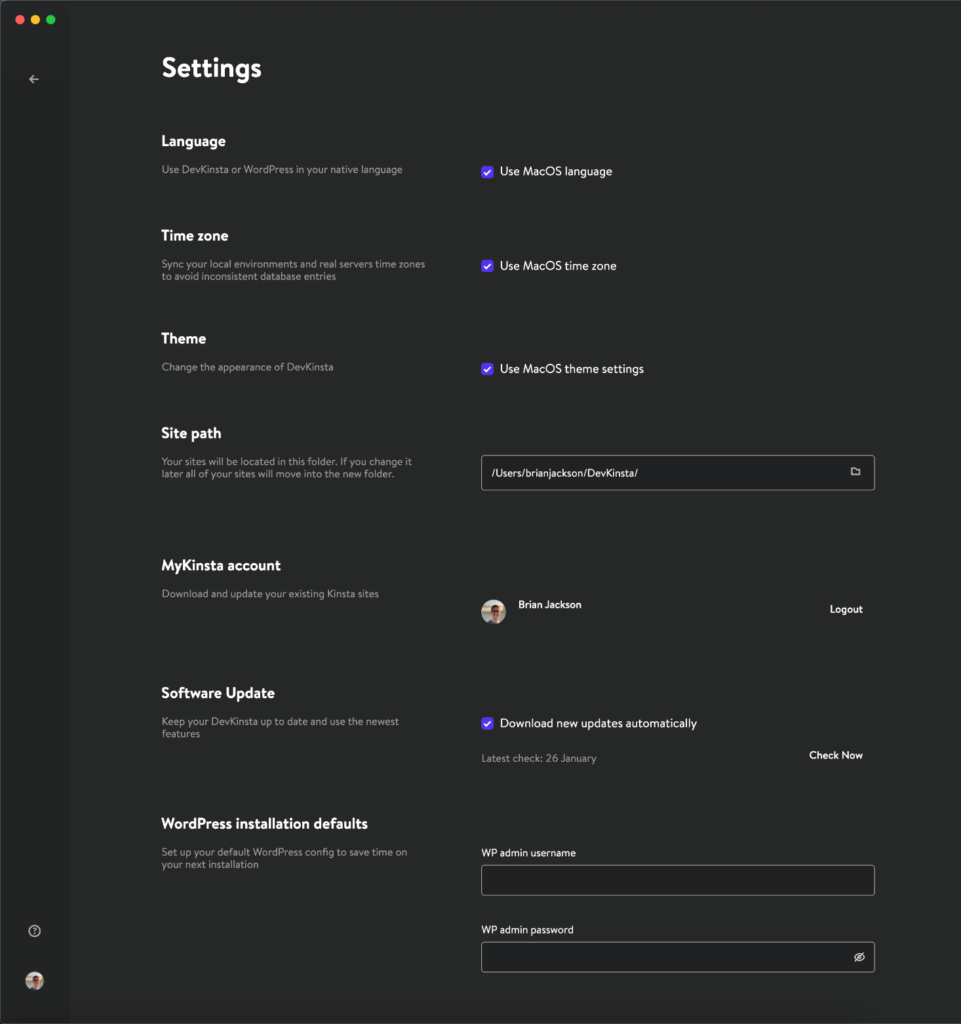Browse folders with the Site path folder icon

[x=855, y=472]
